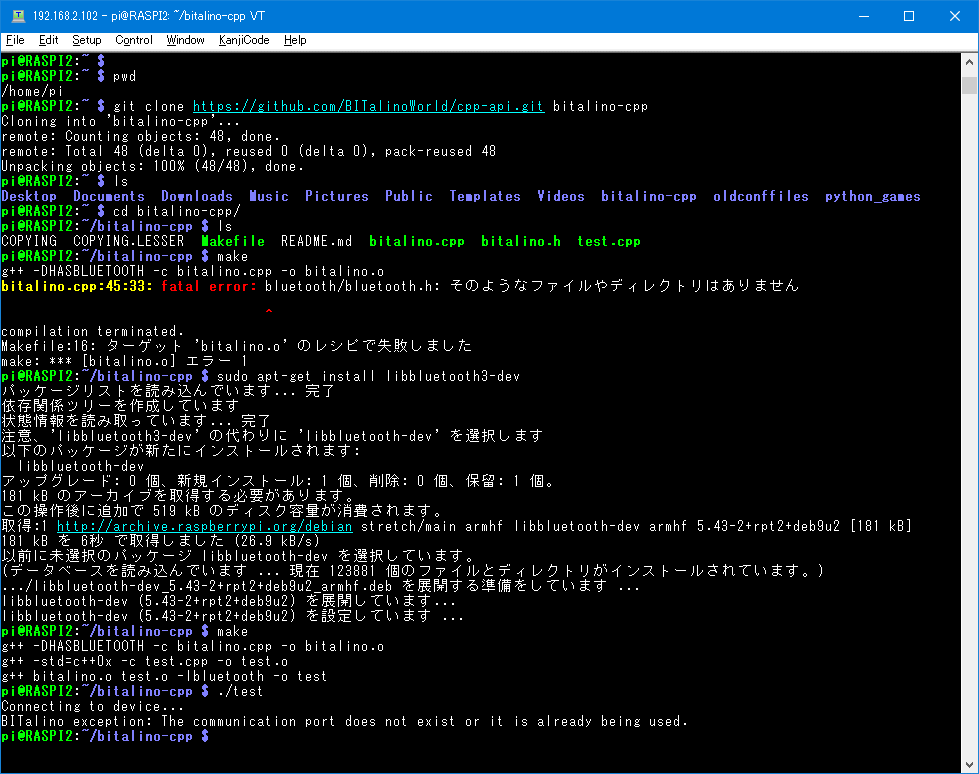
Task: Click 'Videos' directory name
Action: point(561,196)
